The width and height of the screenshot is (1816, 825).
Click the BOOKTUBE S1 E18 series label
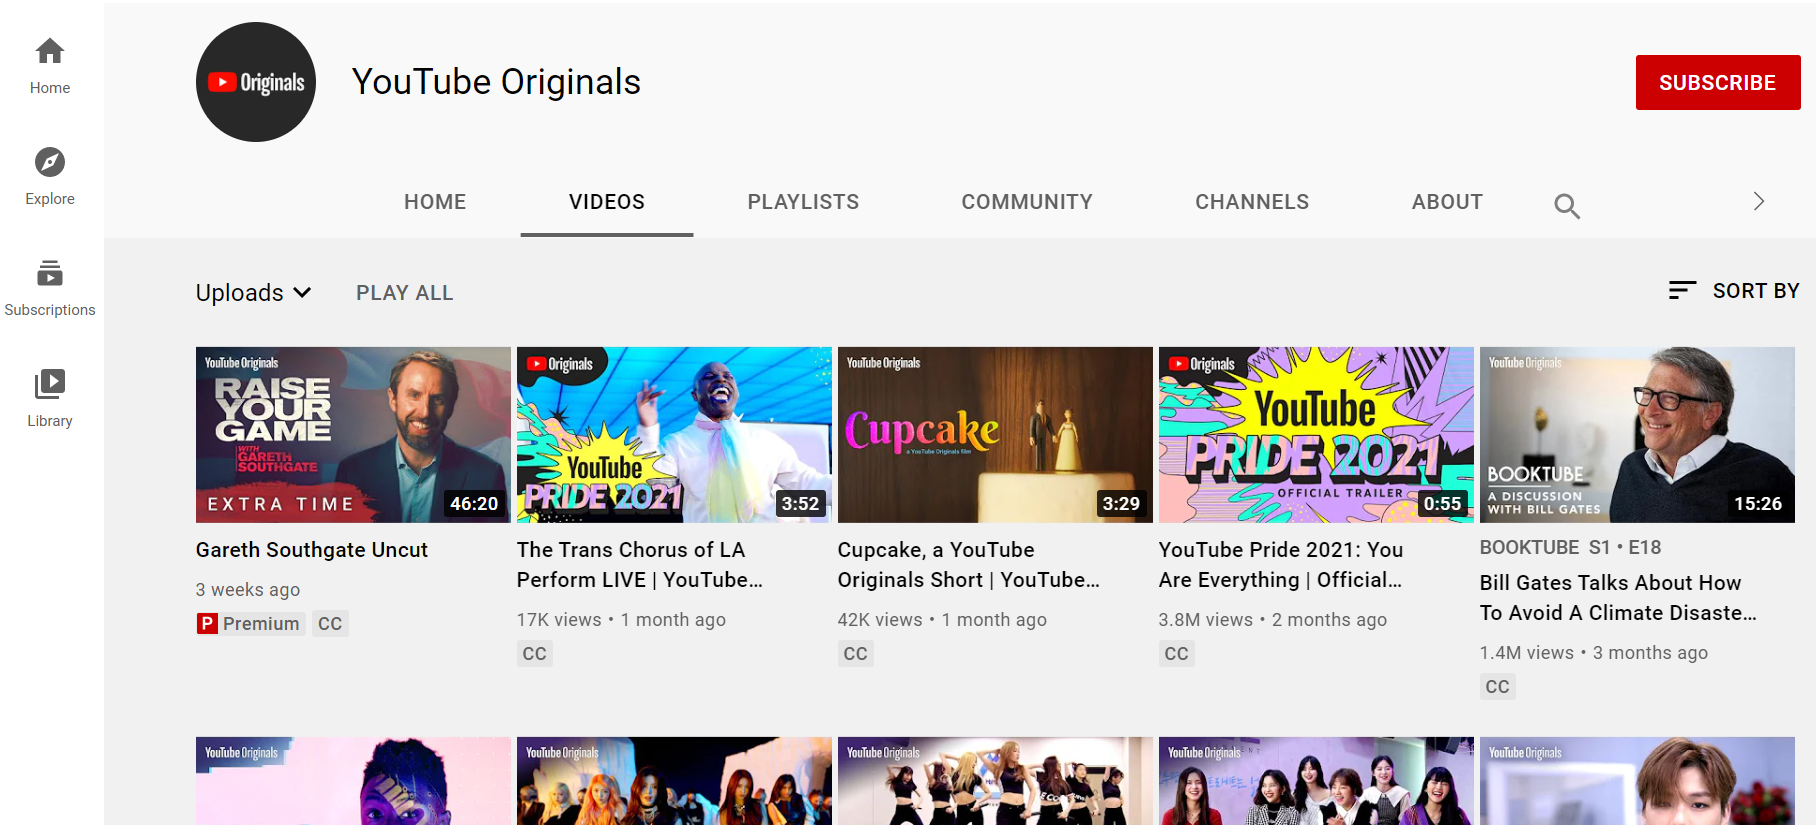coord(1570,548)
